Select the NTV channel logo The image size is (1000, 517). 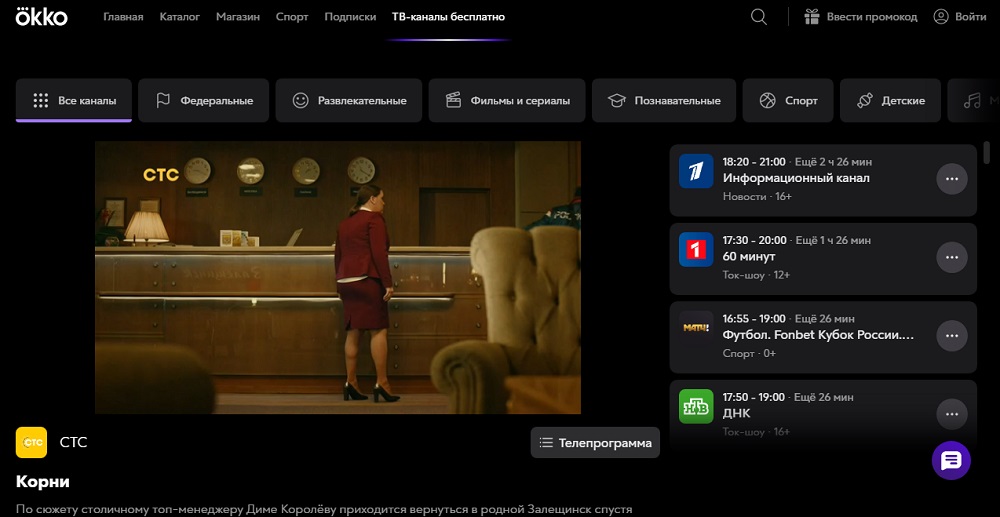[696, 406]
